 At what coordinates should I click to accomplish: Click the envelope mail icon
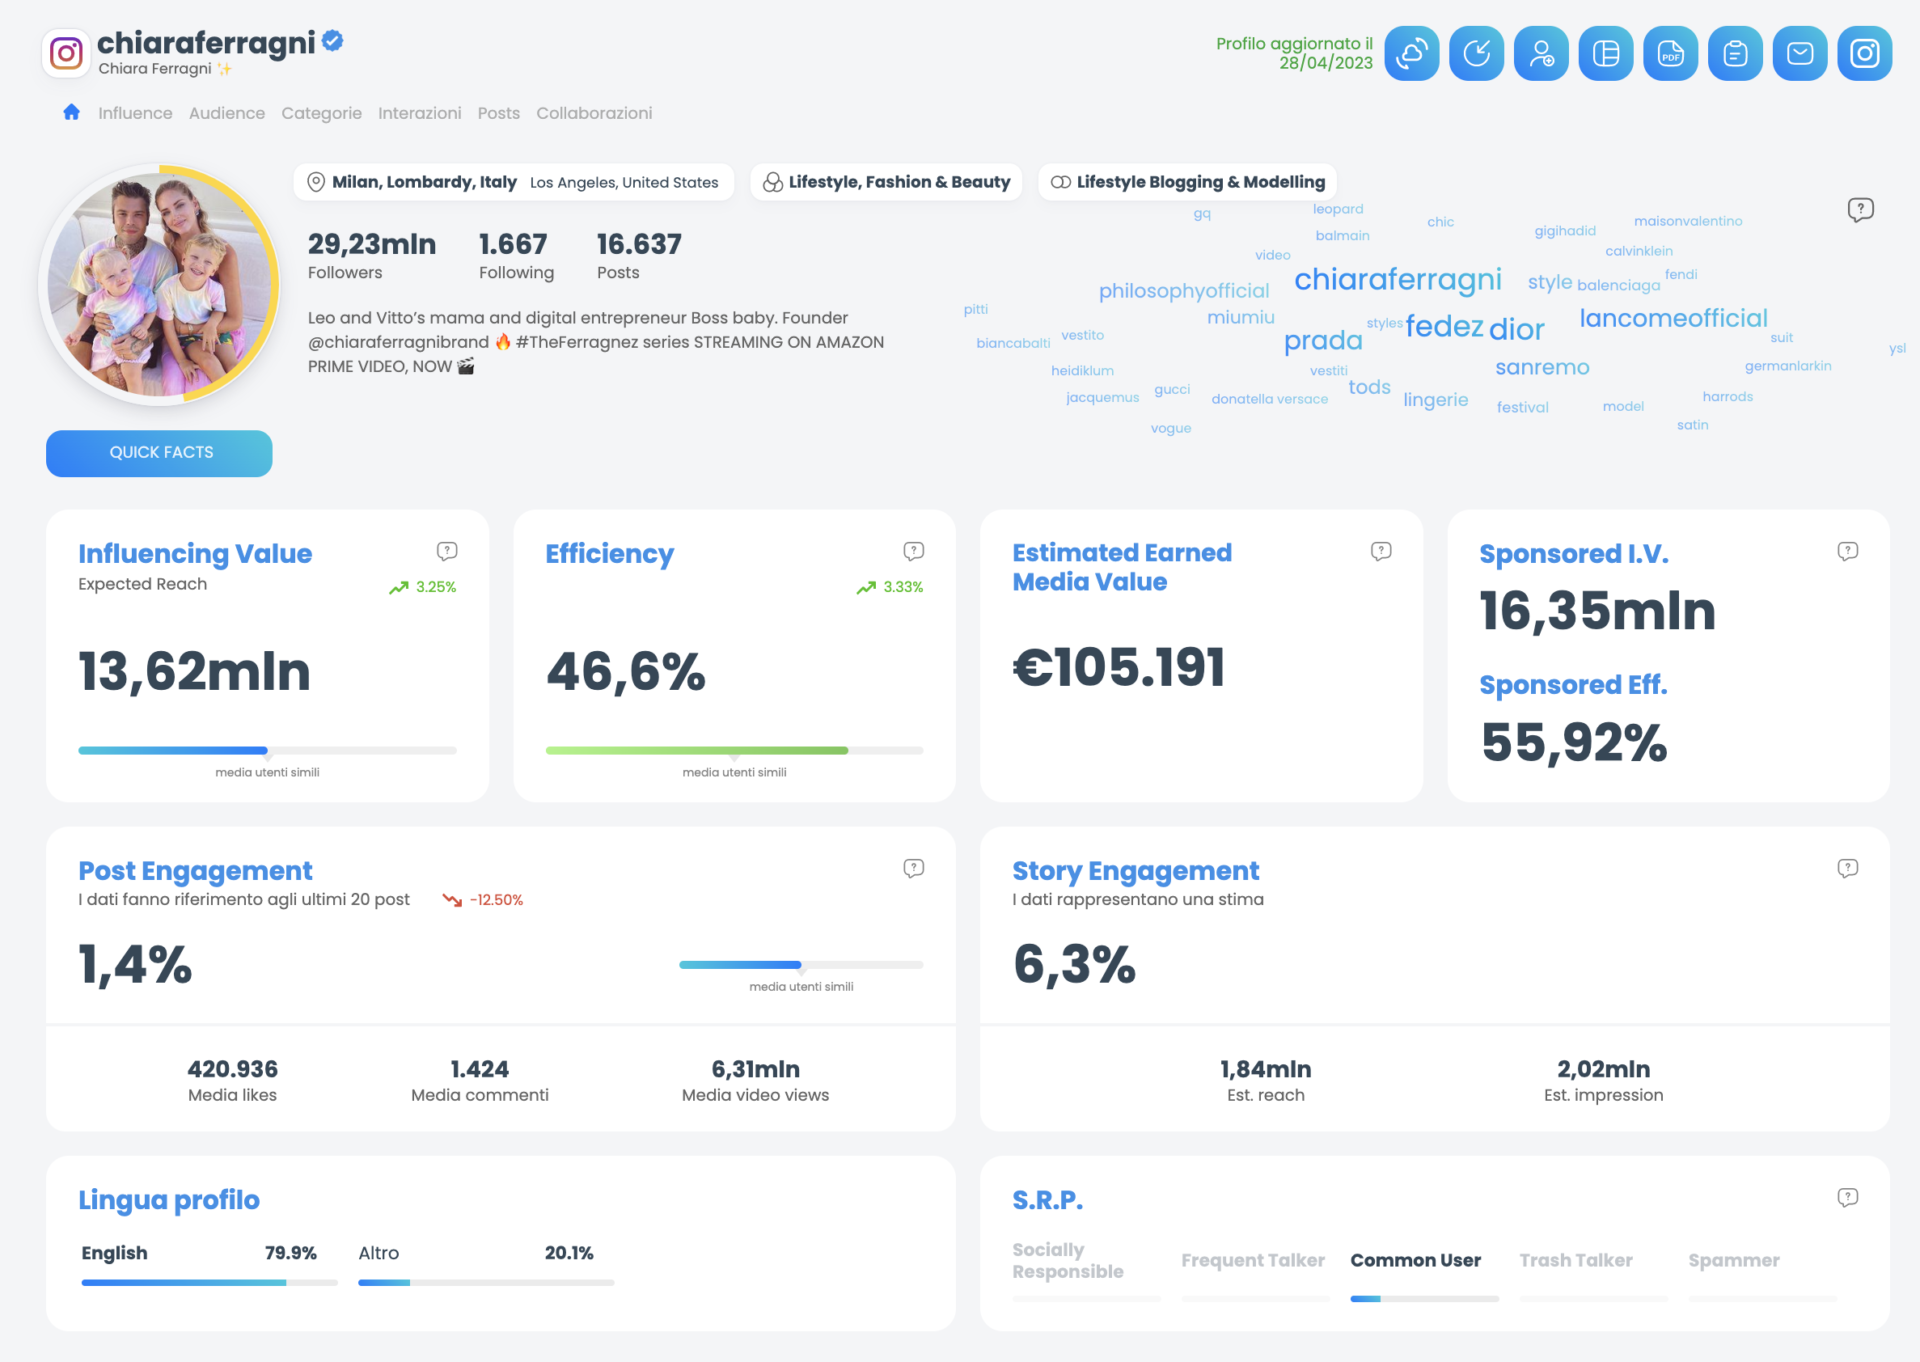[x=1800, y=53]
